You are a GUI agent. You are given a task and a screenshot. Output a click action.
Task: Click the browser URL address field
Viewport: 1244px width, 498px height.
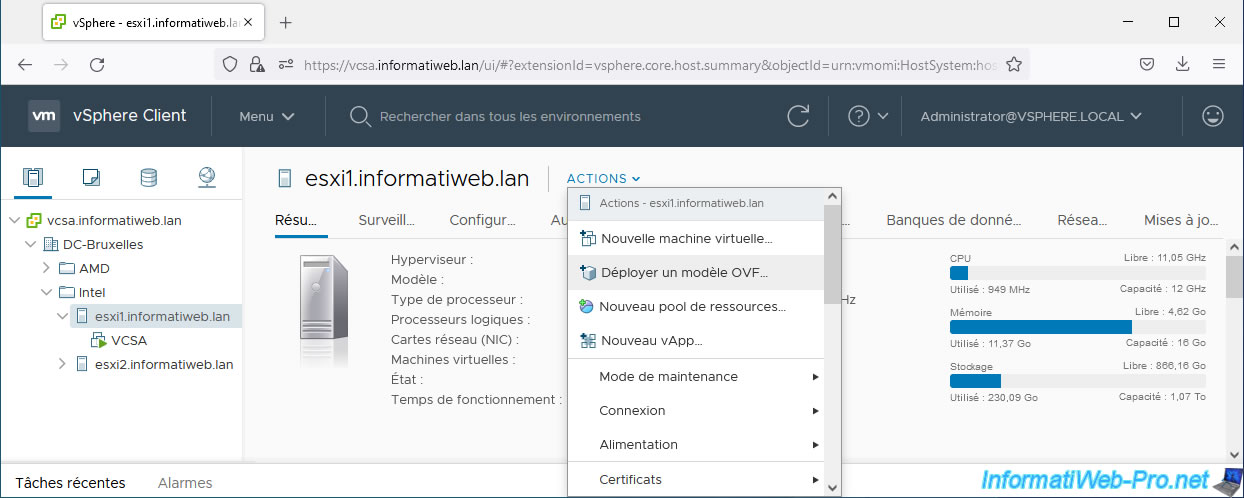coord(650,64)
